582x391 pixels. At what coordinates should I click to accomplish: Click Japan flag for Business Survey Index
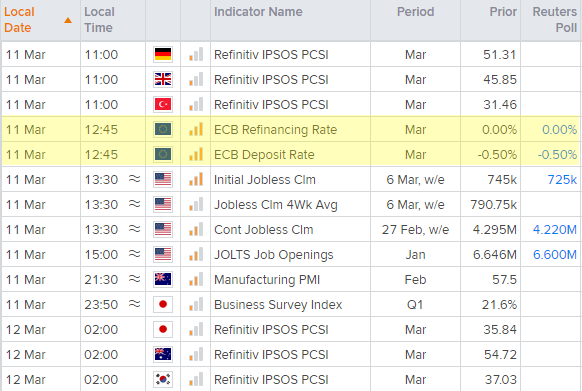point(163,304)
